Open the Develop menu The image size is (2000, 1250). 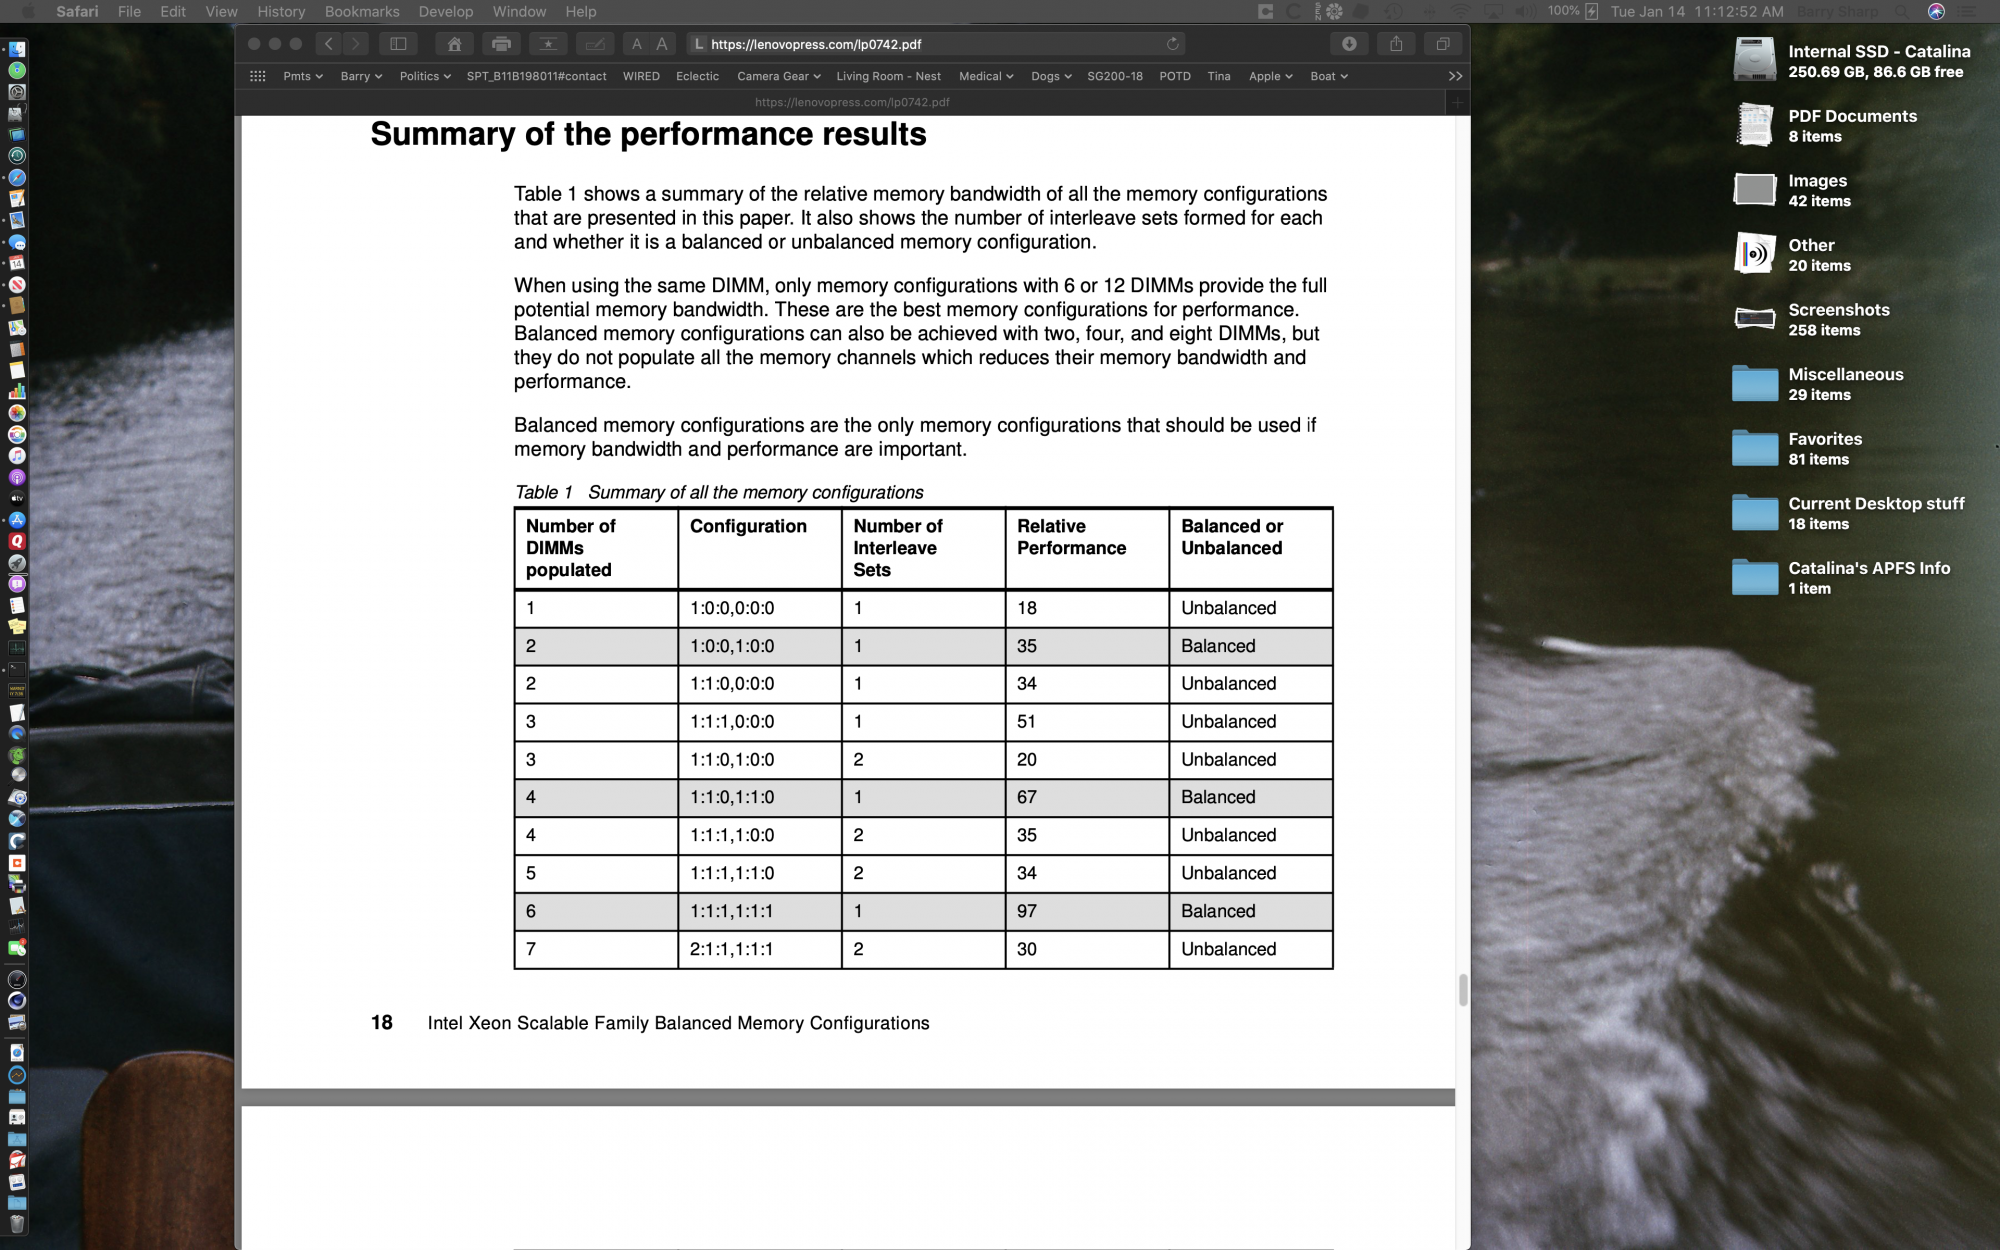point(445,12)
